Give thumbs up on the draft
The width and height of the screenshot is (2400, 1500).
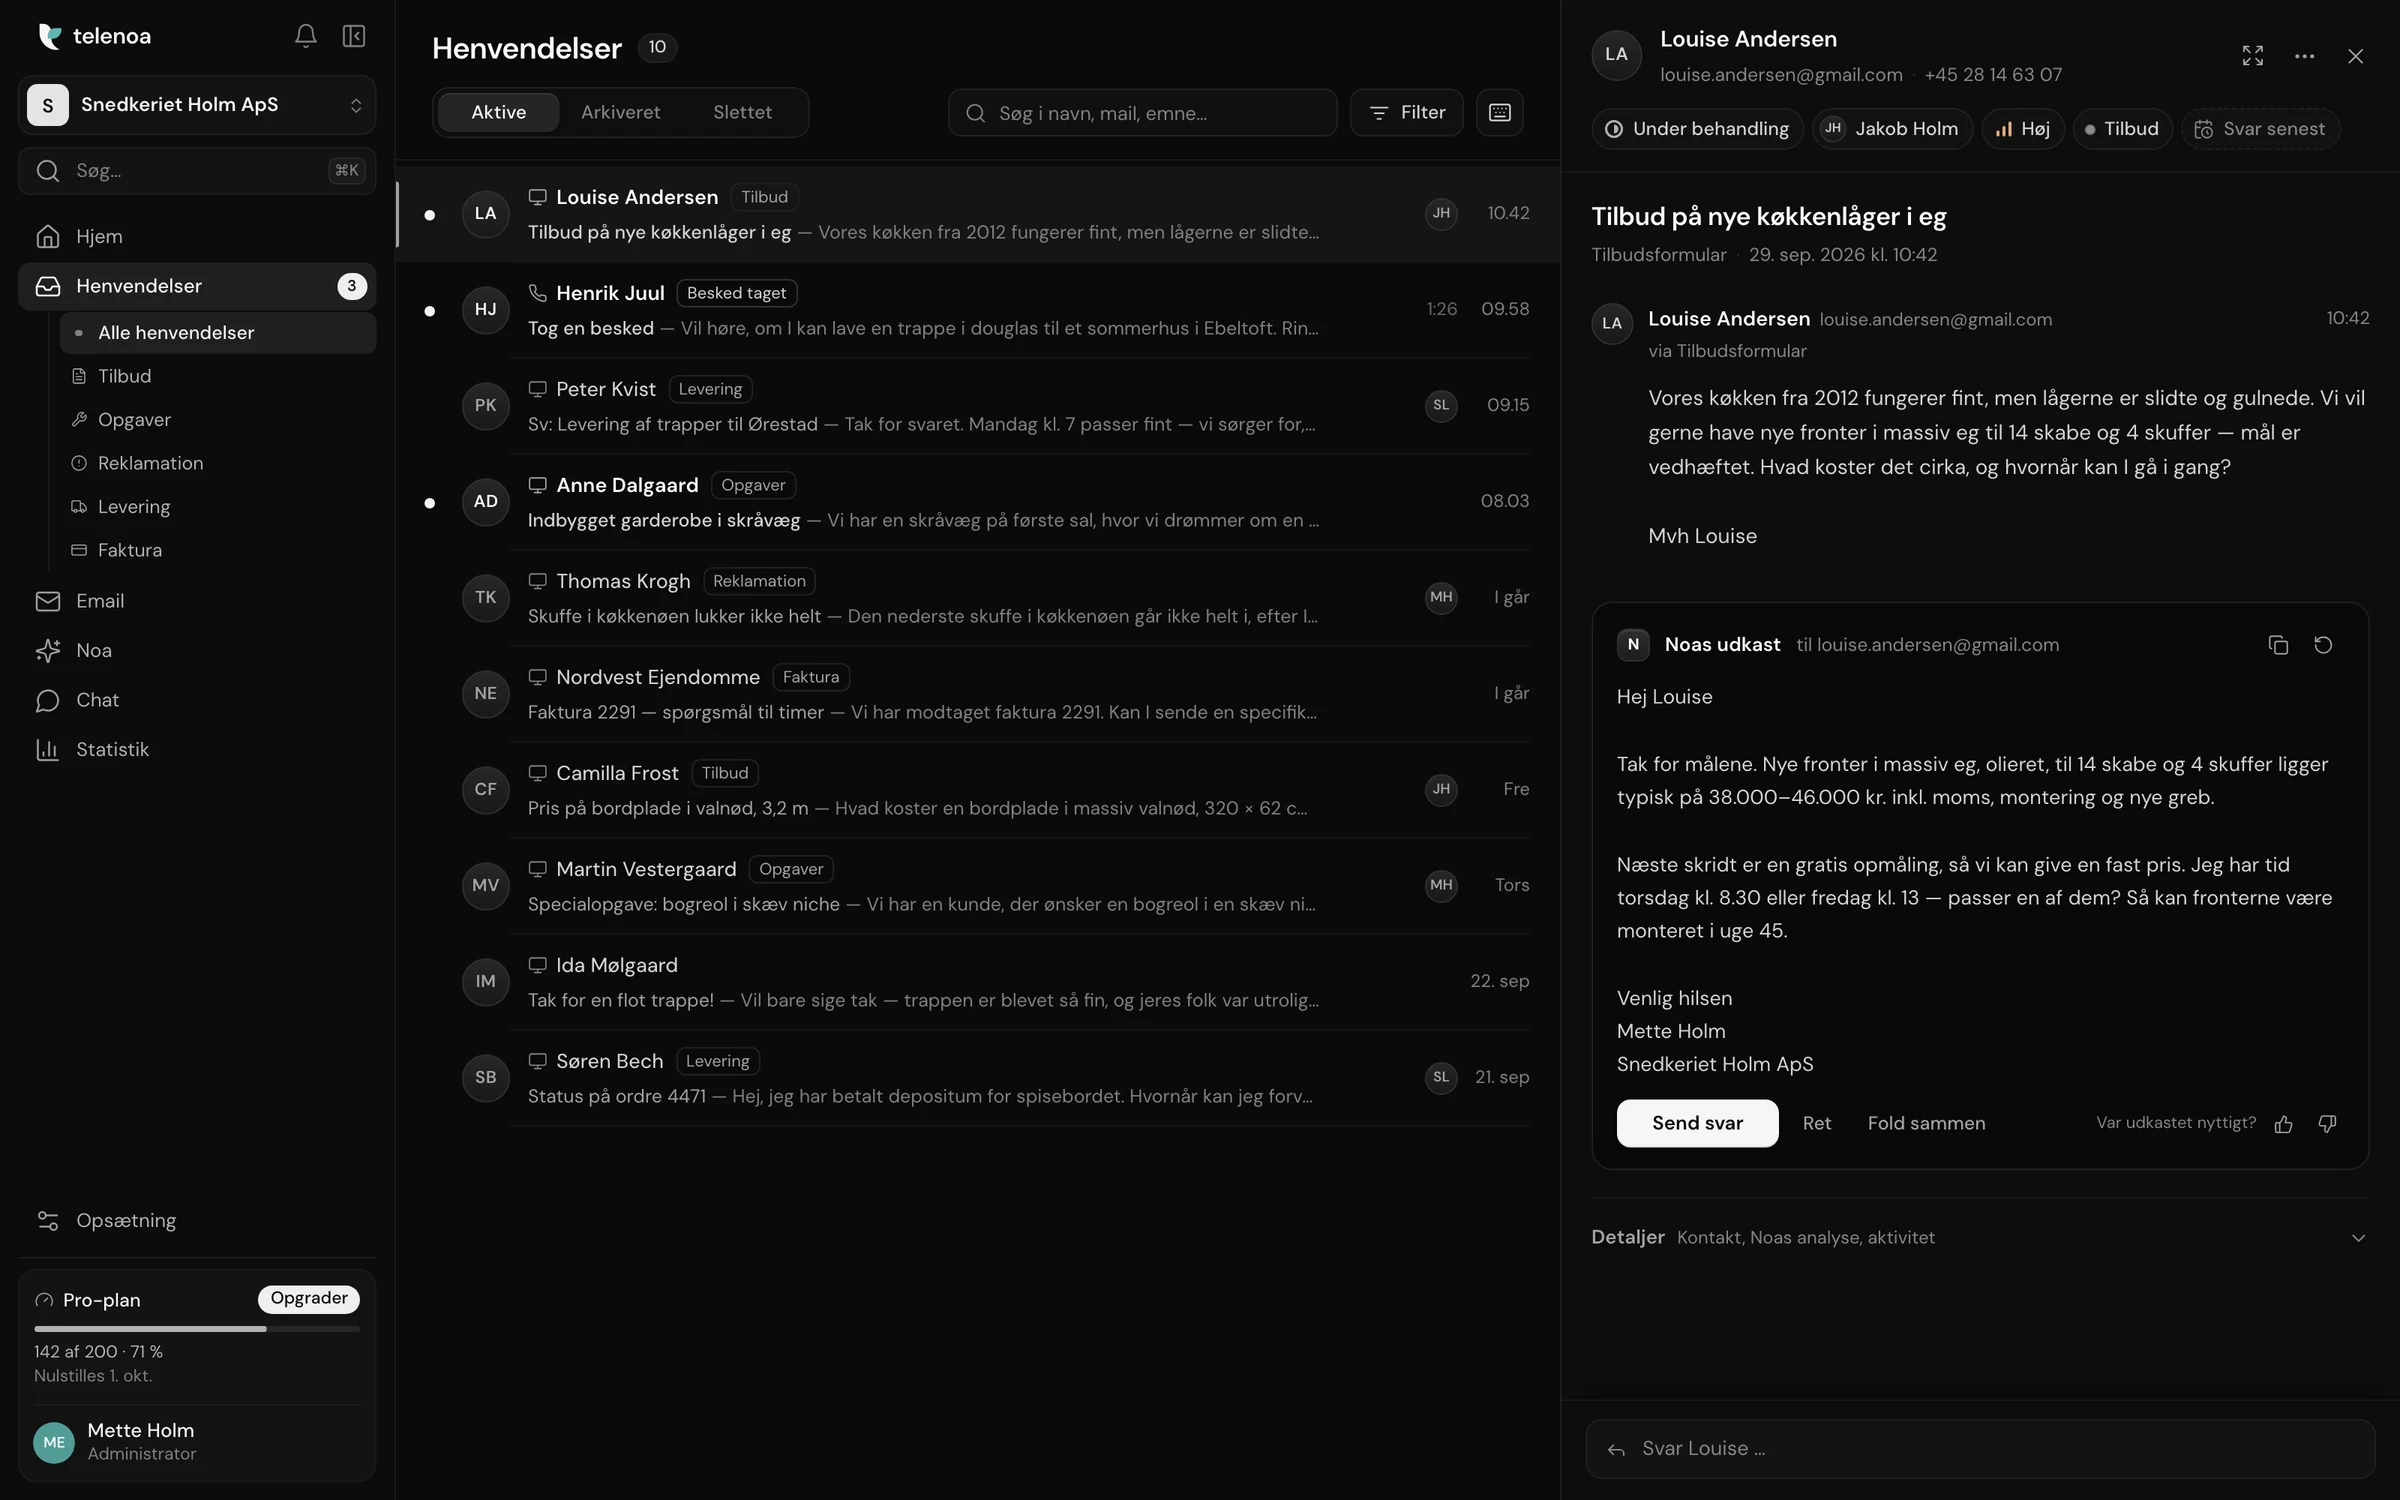(2283, 1124)
